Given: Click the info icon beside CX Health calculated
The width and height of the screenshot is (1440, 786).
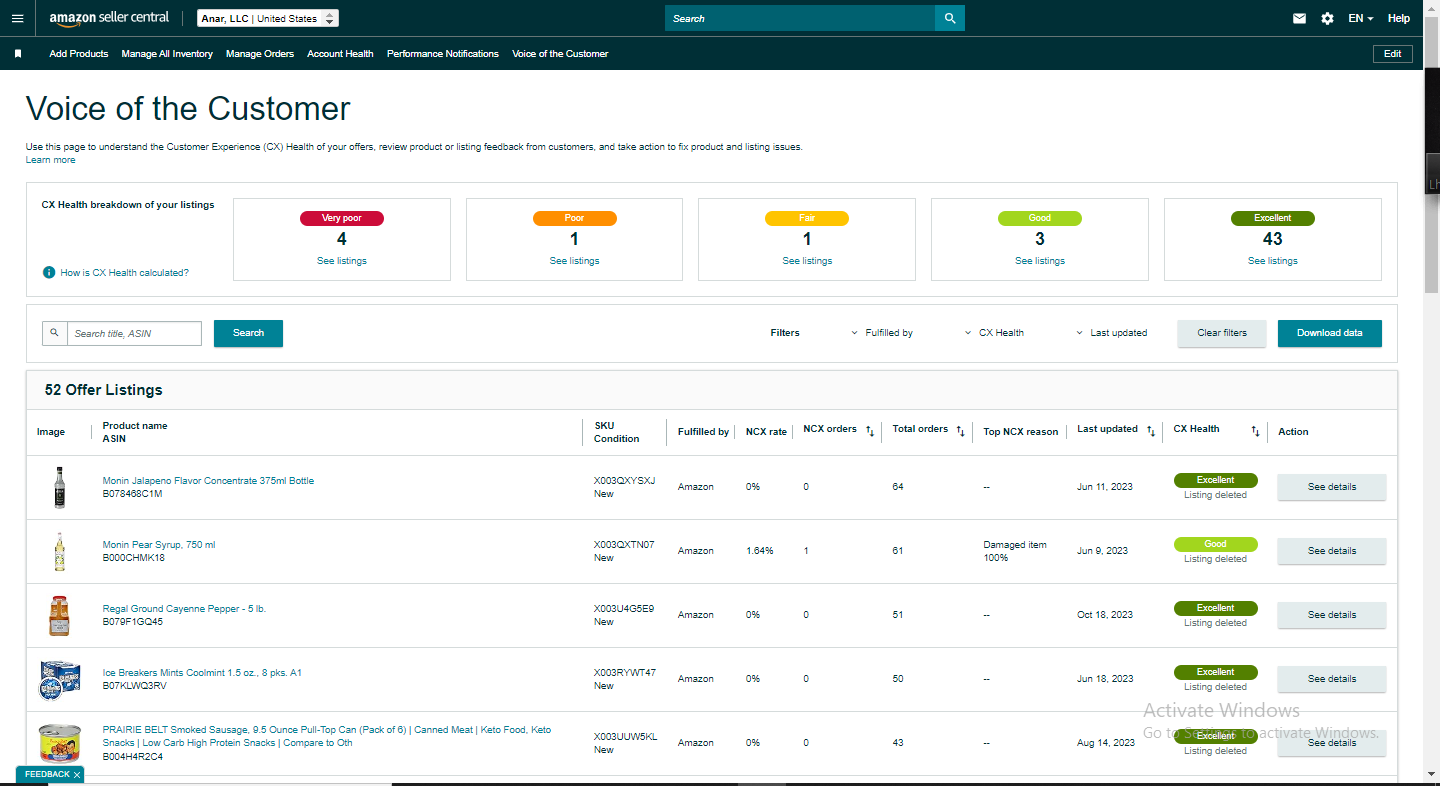Looking at the screenshot, I should (x=49, y=272).
